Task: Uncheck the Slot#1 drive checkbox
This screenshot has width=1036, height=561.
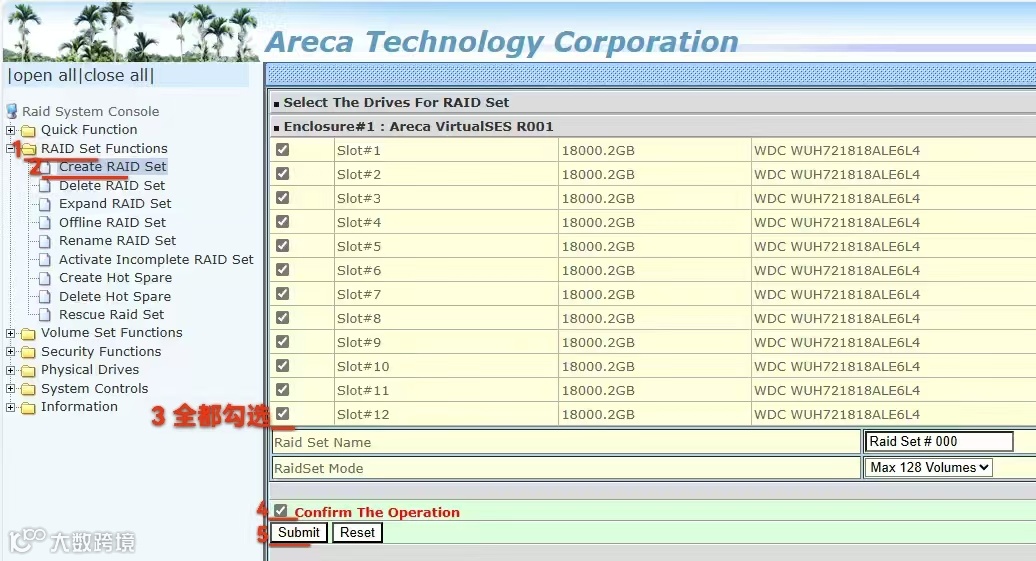Action: [x=283, y=150]
